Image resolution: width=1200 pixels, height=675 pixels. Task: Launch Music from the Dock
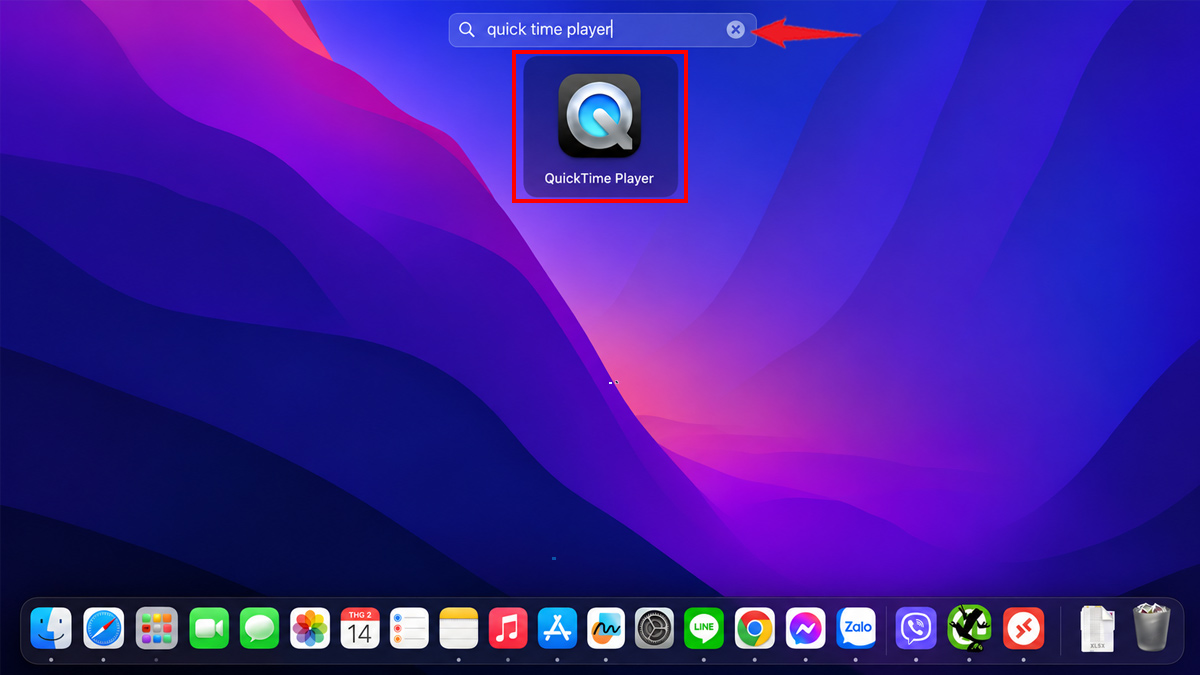pos(508,628)
